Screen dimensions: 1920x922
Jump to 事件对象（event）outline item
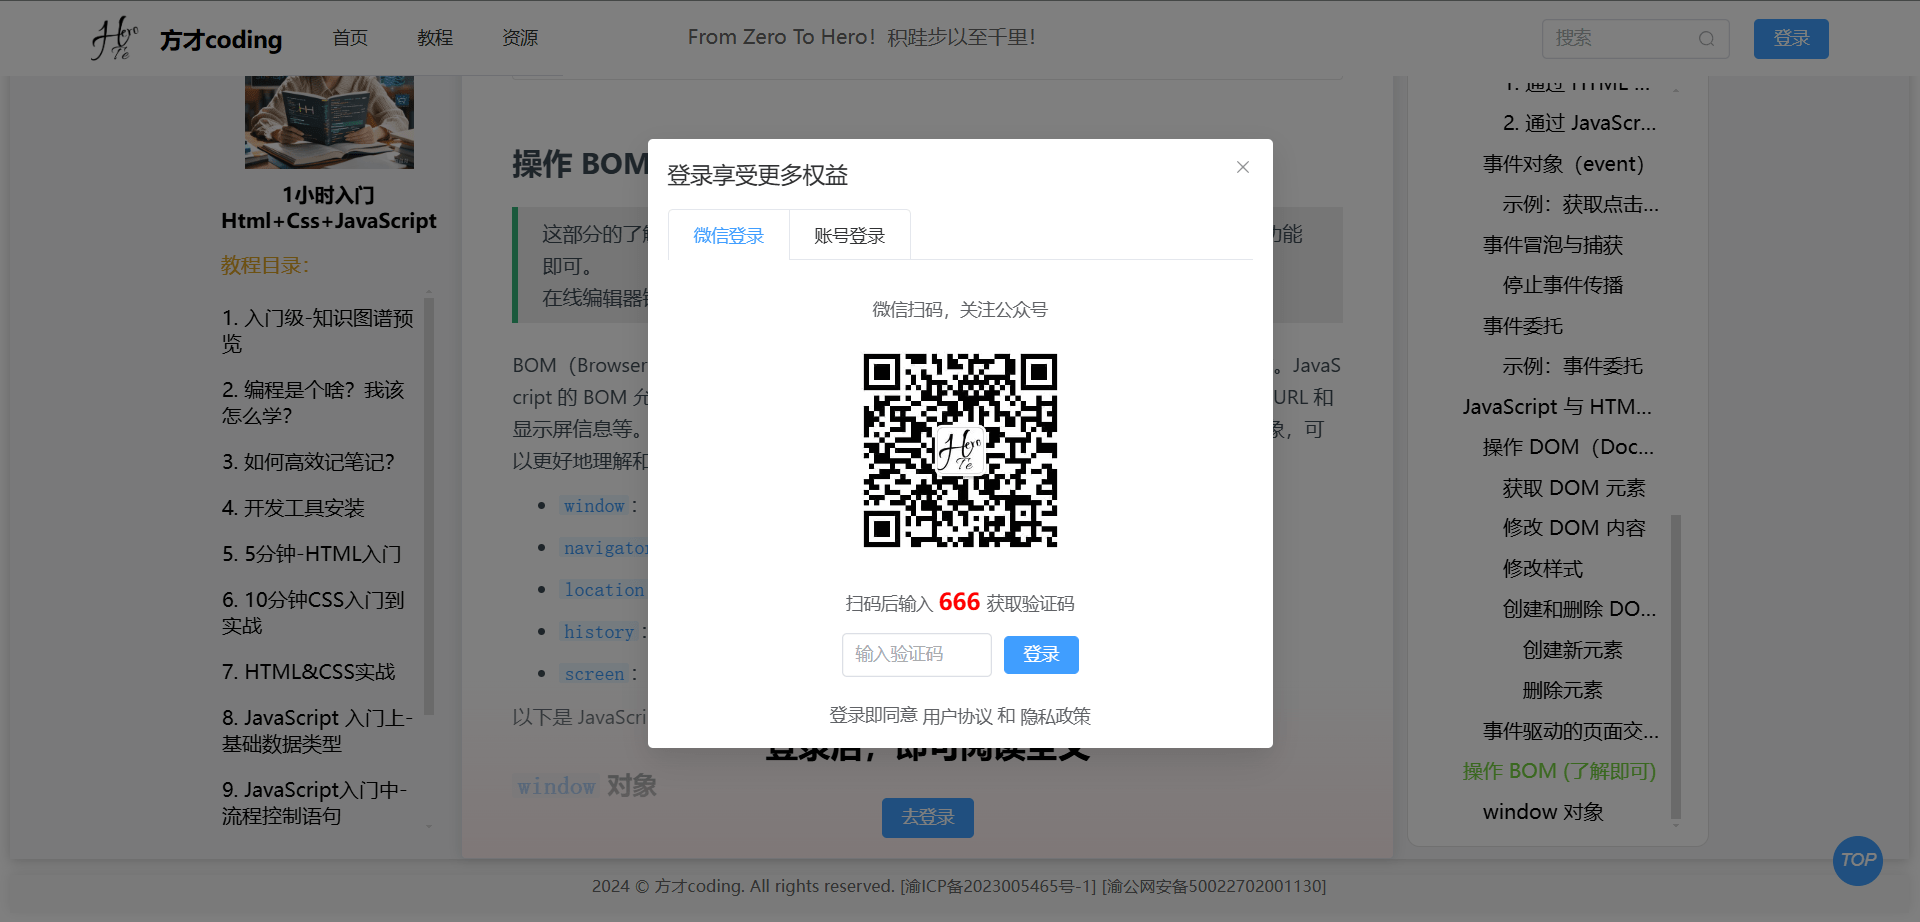(x=1563, y=164)
